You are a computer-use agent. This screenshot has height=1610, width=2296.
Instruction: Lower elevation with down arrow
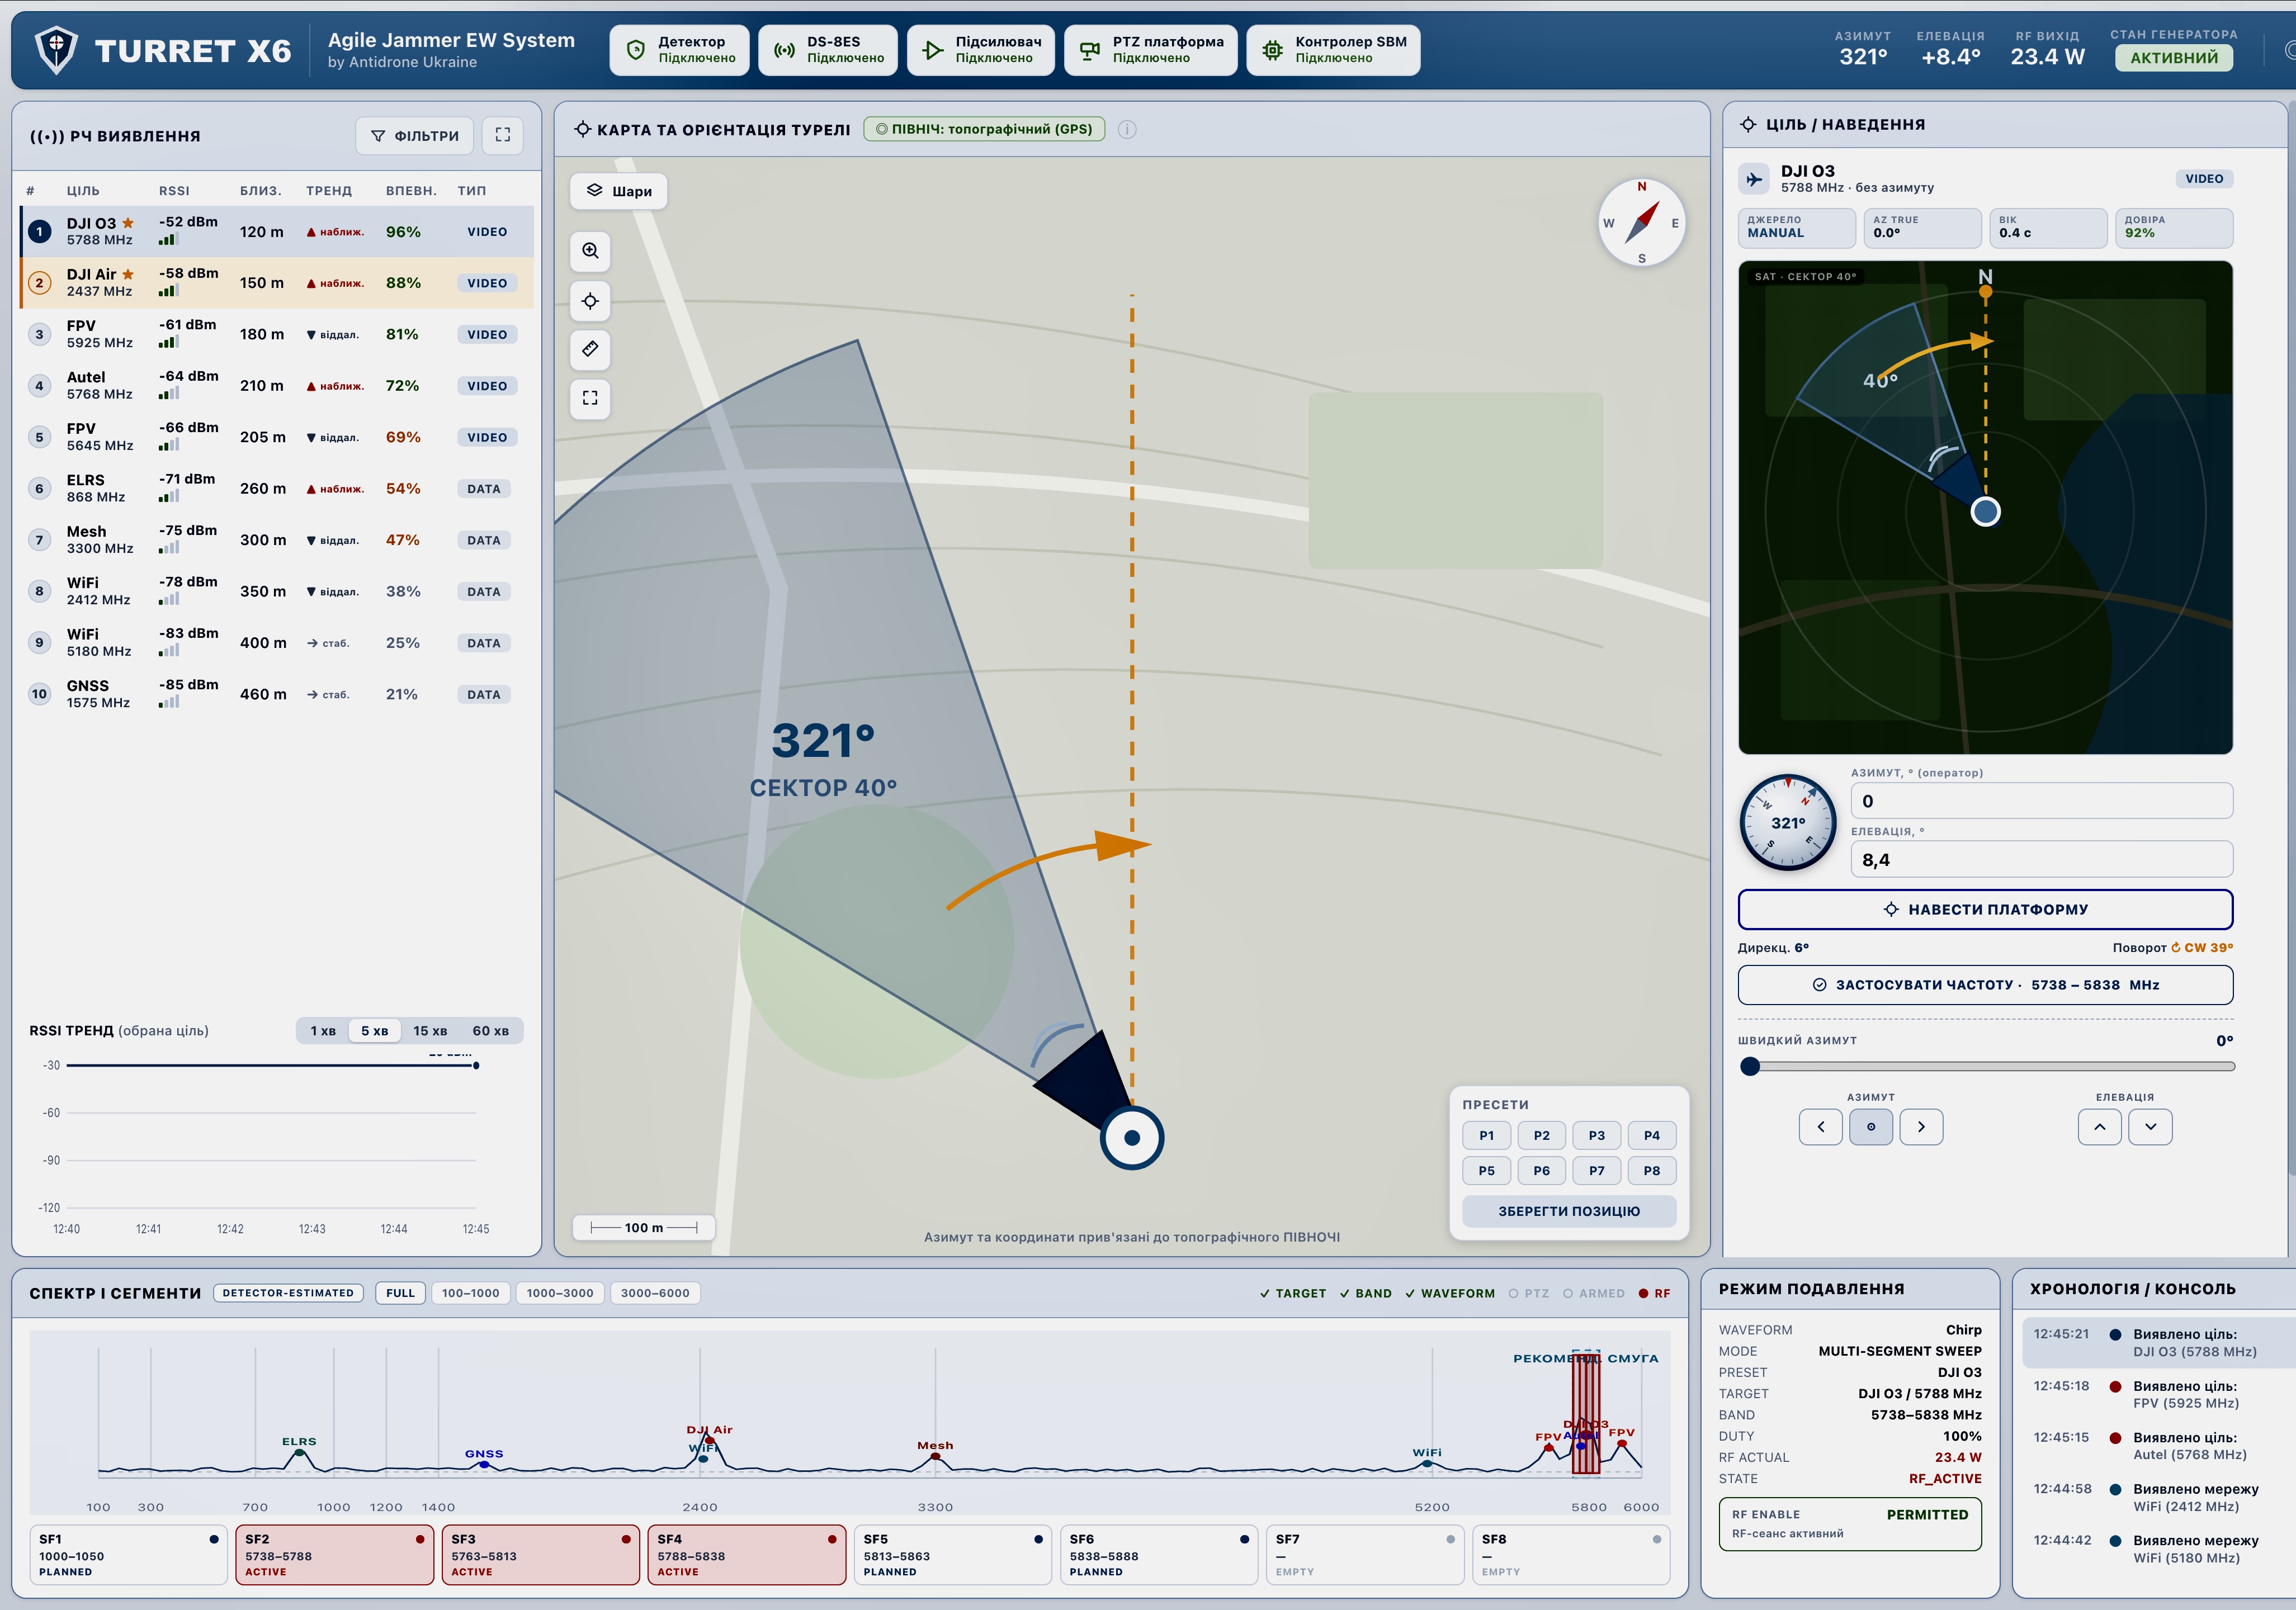coord(2150,1127)
